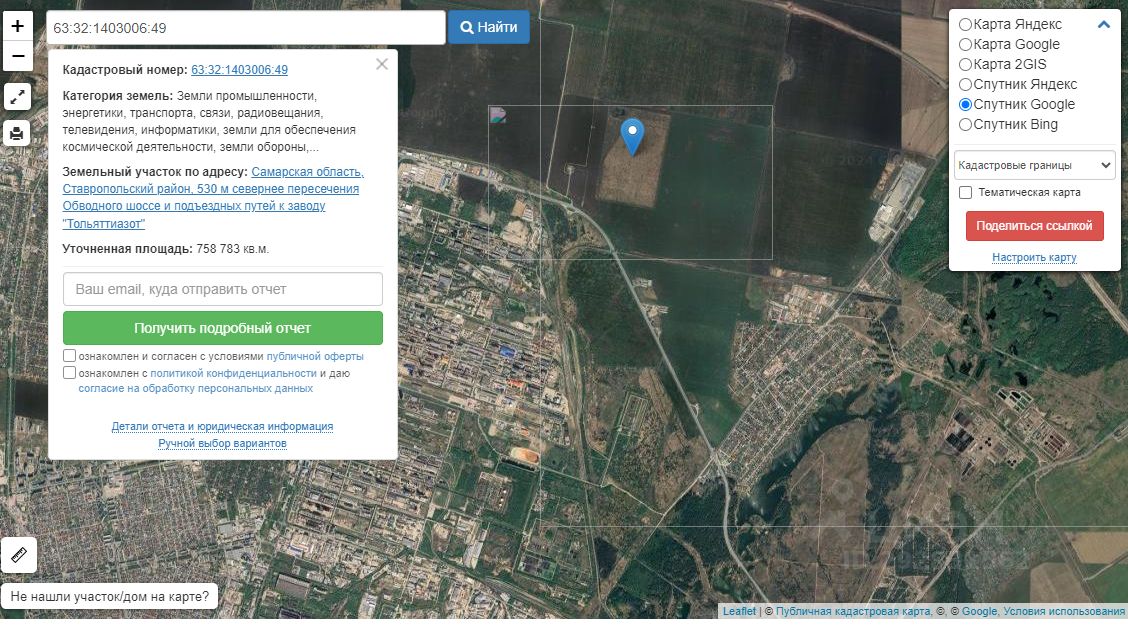Click Поделиться ссылкой button
1128x627 pixels.
click(1034, 226)
